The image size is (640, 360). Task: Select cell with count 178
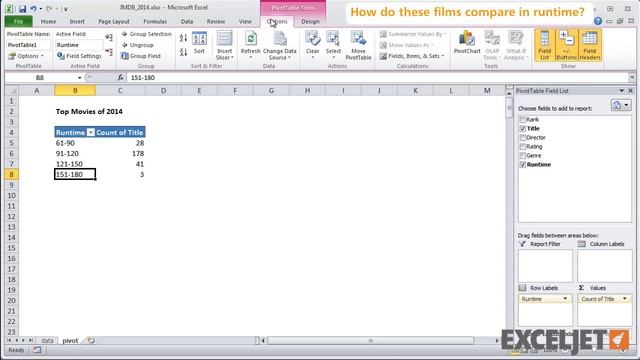pyautogui.click(x=120, y=153)
